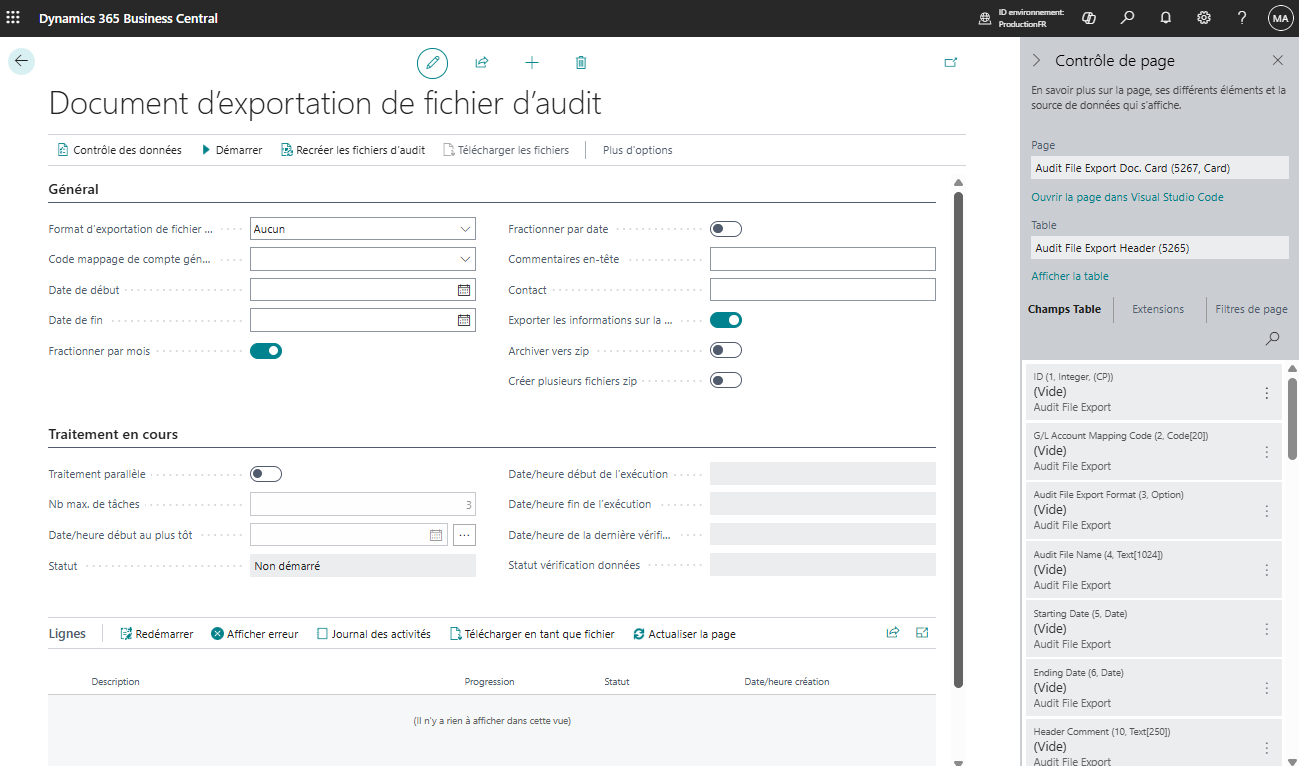Click the pencil edit icon
The image size is (1299, 766).
pos(432,63)
